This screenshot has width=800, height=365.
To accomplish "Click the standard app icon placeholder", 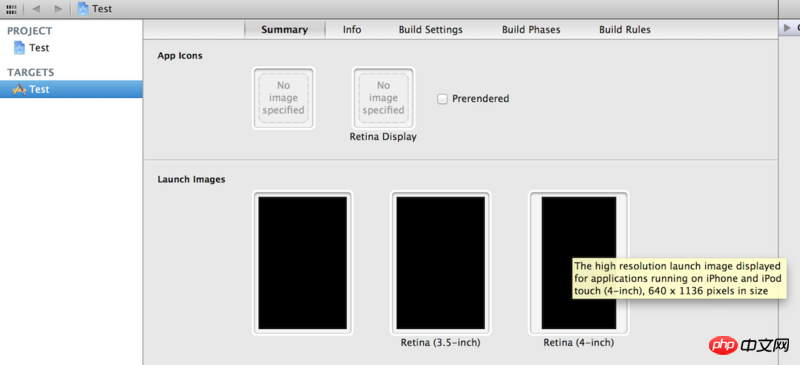I will pyautogui.click(x=283, y=98).
